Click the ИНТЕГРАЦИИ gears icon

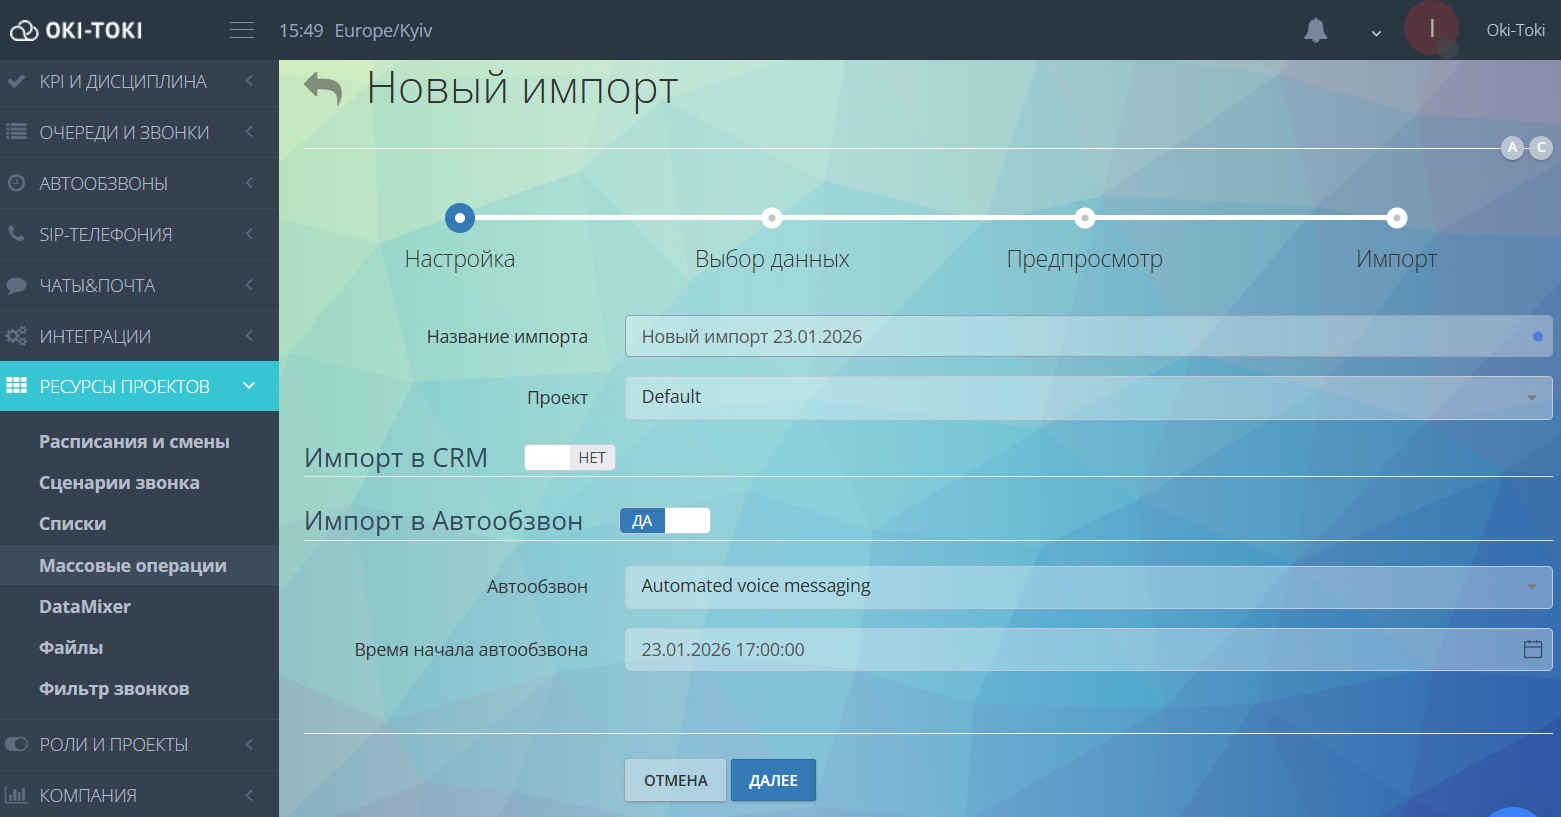coord(15,335)
